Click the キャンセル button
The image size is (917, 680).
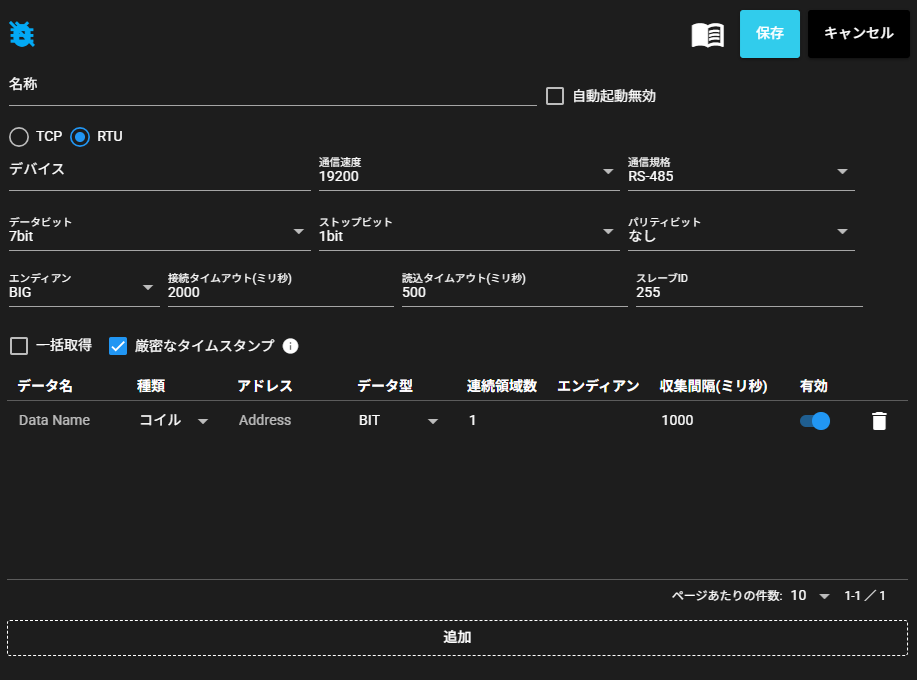(x=858, y=34)
